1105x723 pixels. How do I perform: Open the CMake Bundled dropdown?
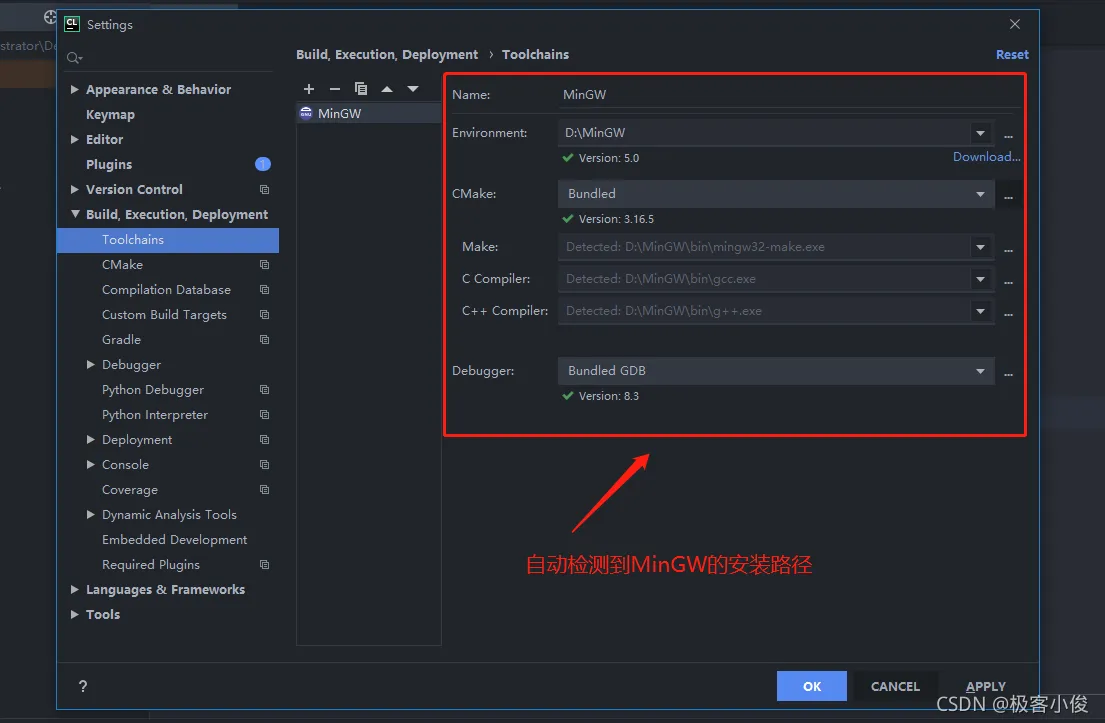click(980, 194)
